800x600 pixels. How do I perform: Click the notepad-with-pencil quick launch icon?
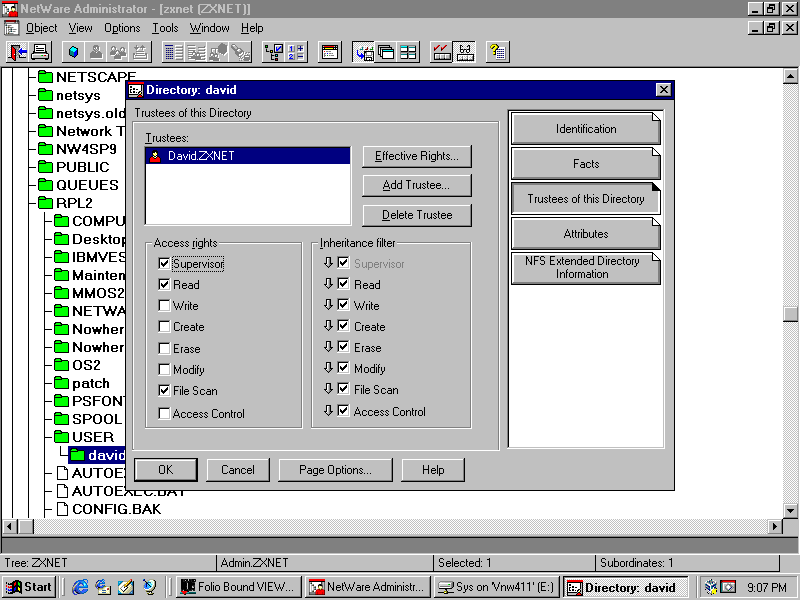(126, 587)
